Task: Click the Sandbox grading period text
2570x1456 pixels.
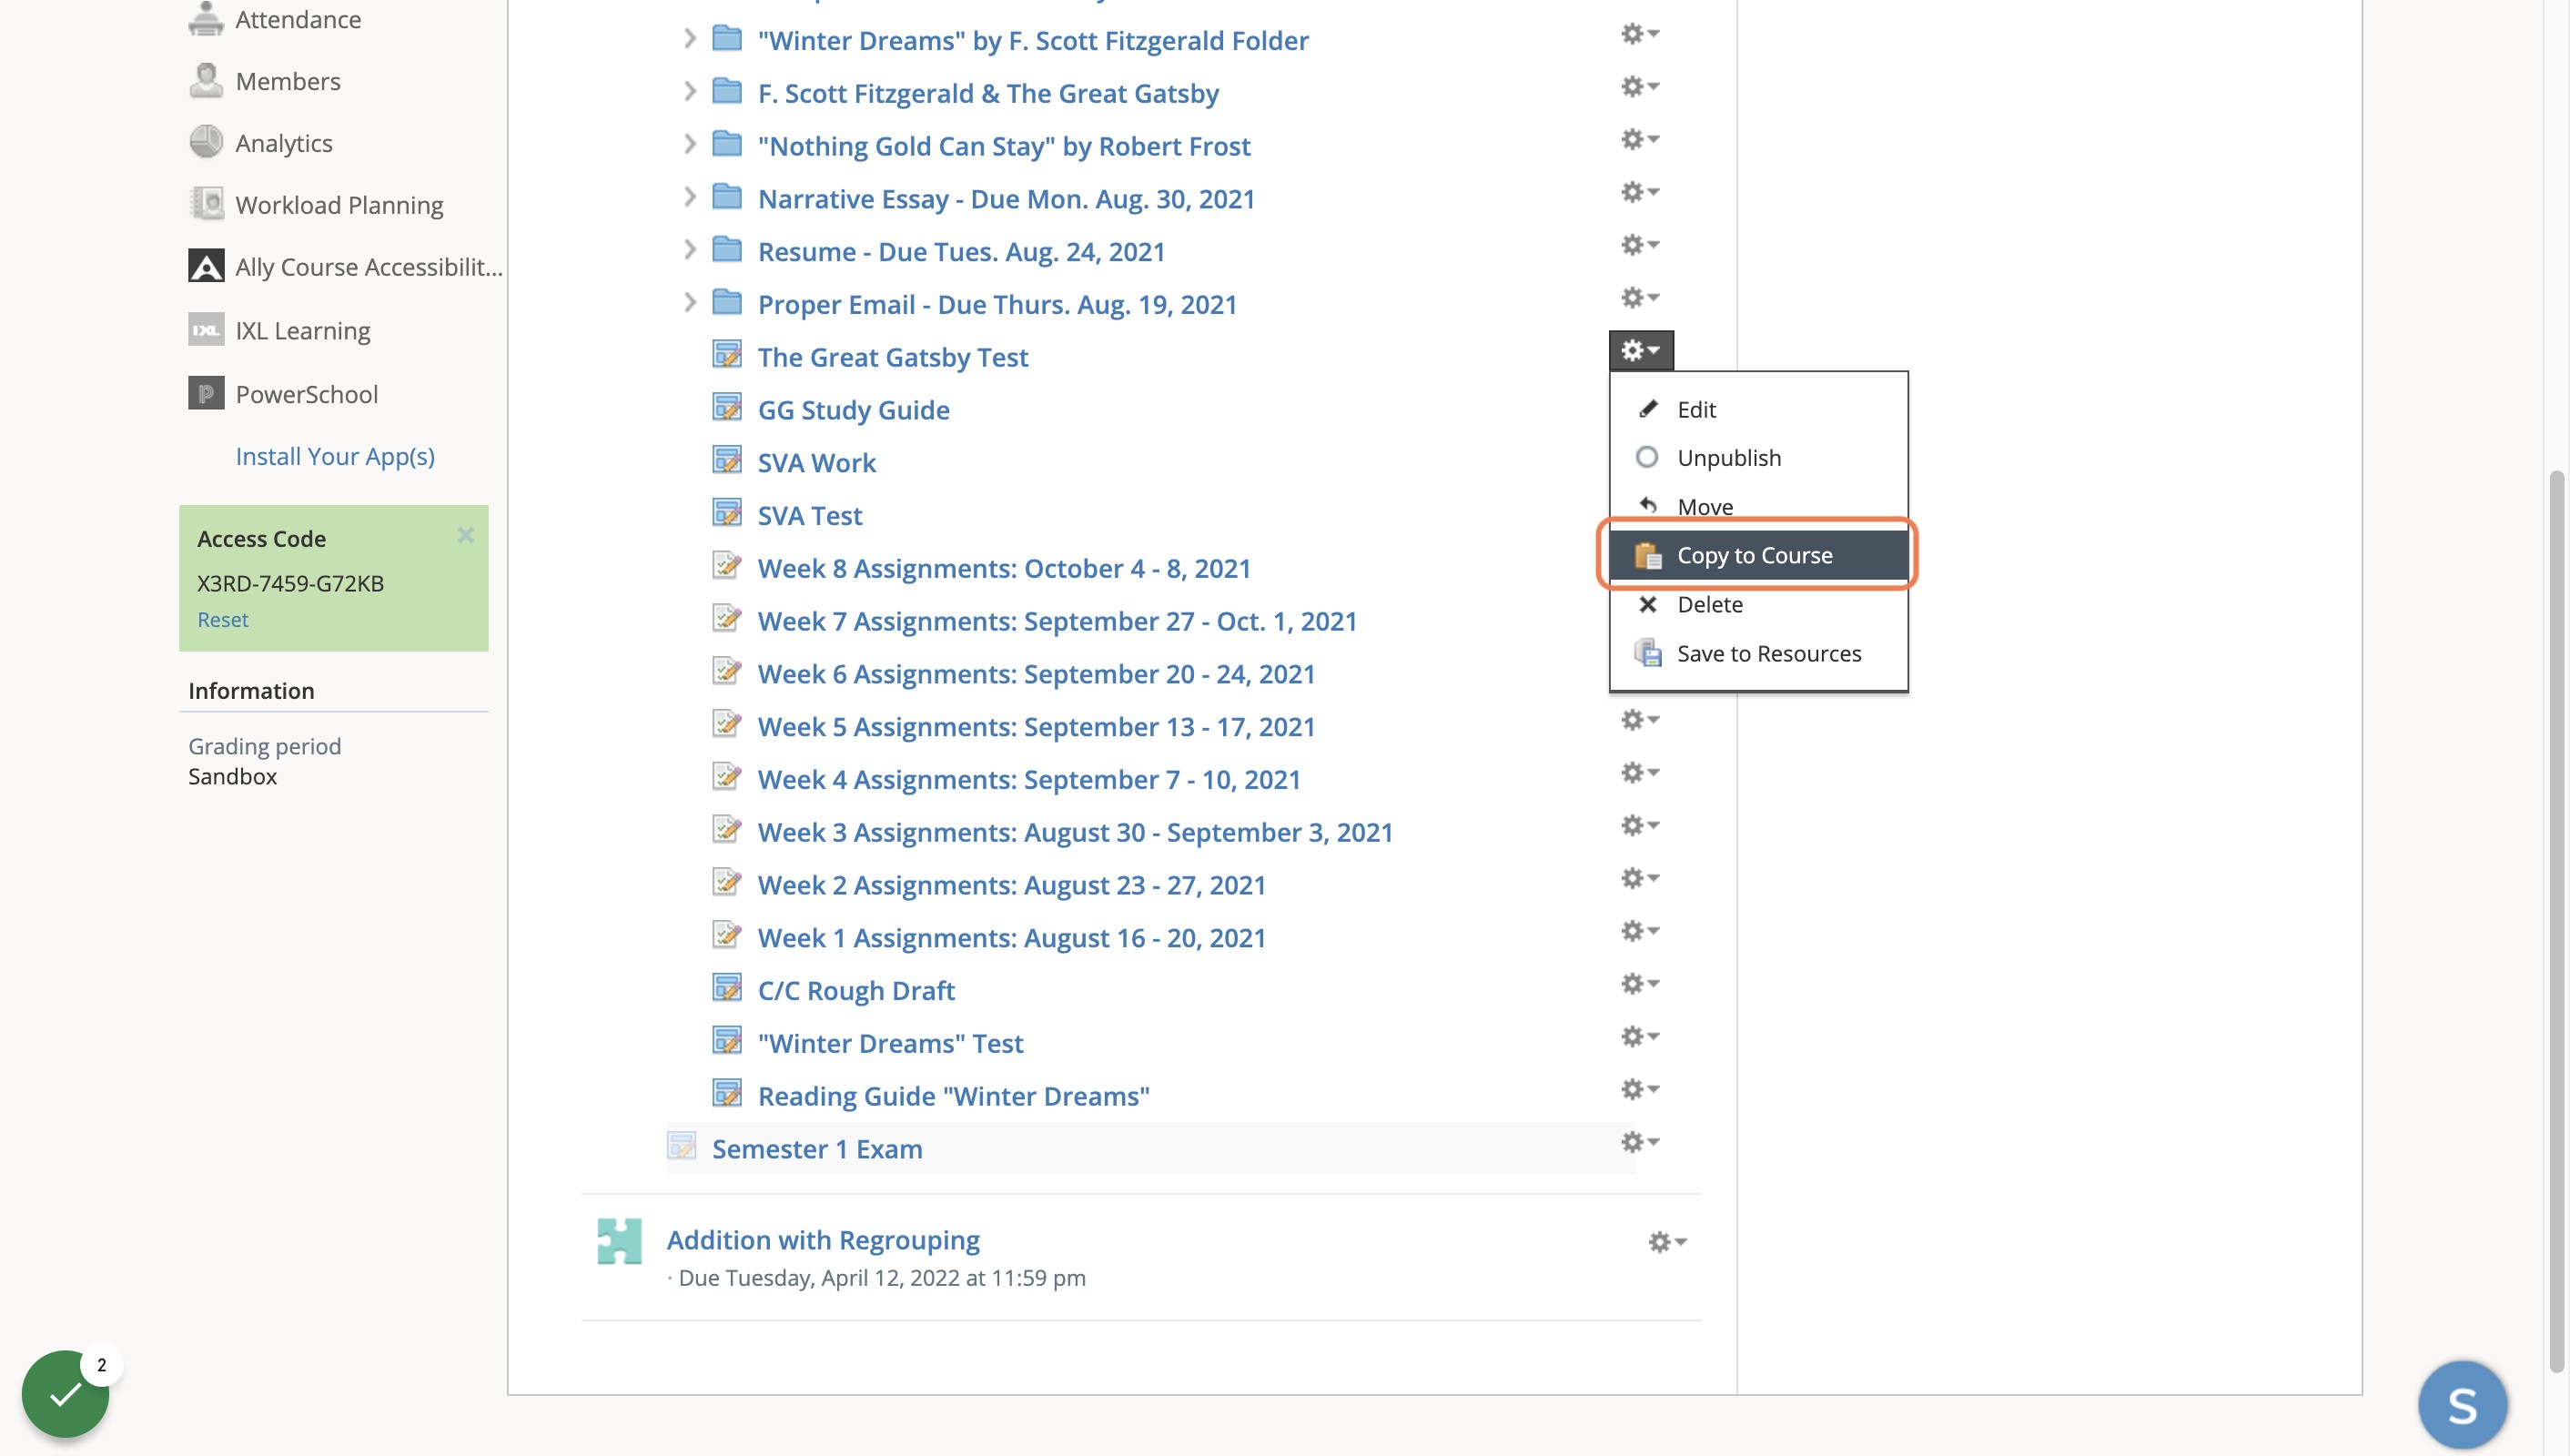Action: tap(232, 776)
